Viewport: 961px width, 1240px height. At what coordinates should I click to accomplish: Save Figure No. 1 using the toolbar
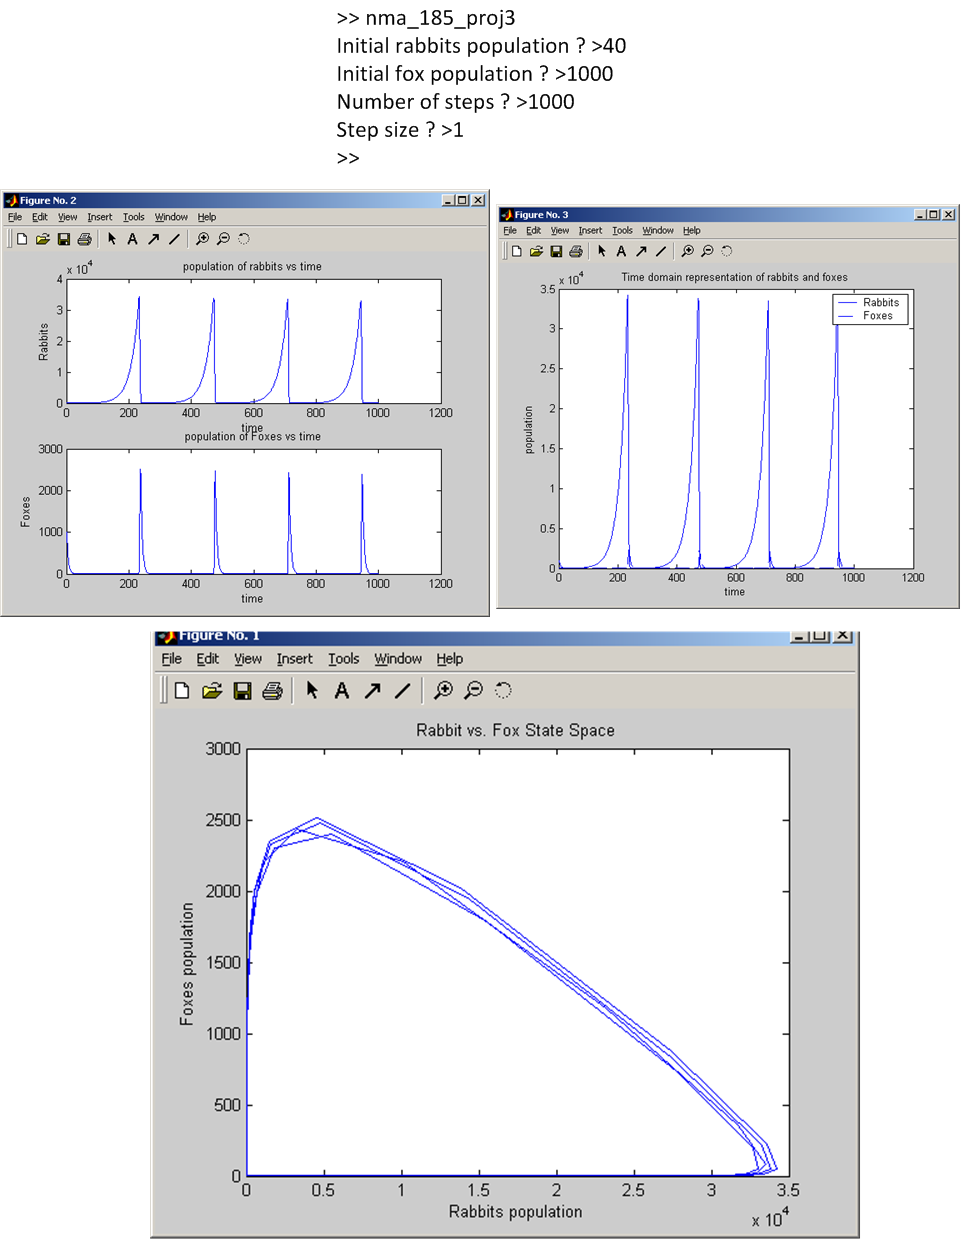(x=242, y=691)
